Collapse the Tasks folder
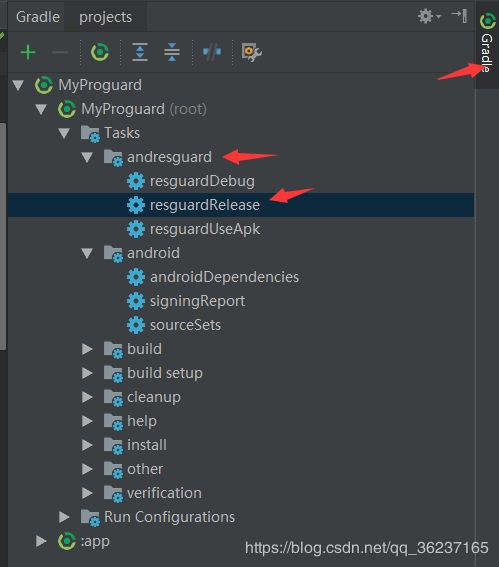The width and height of the screenshot is (499, 567). (x=64, y=133)
